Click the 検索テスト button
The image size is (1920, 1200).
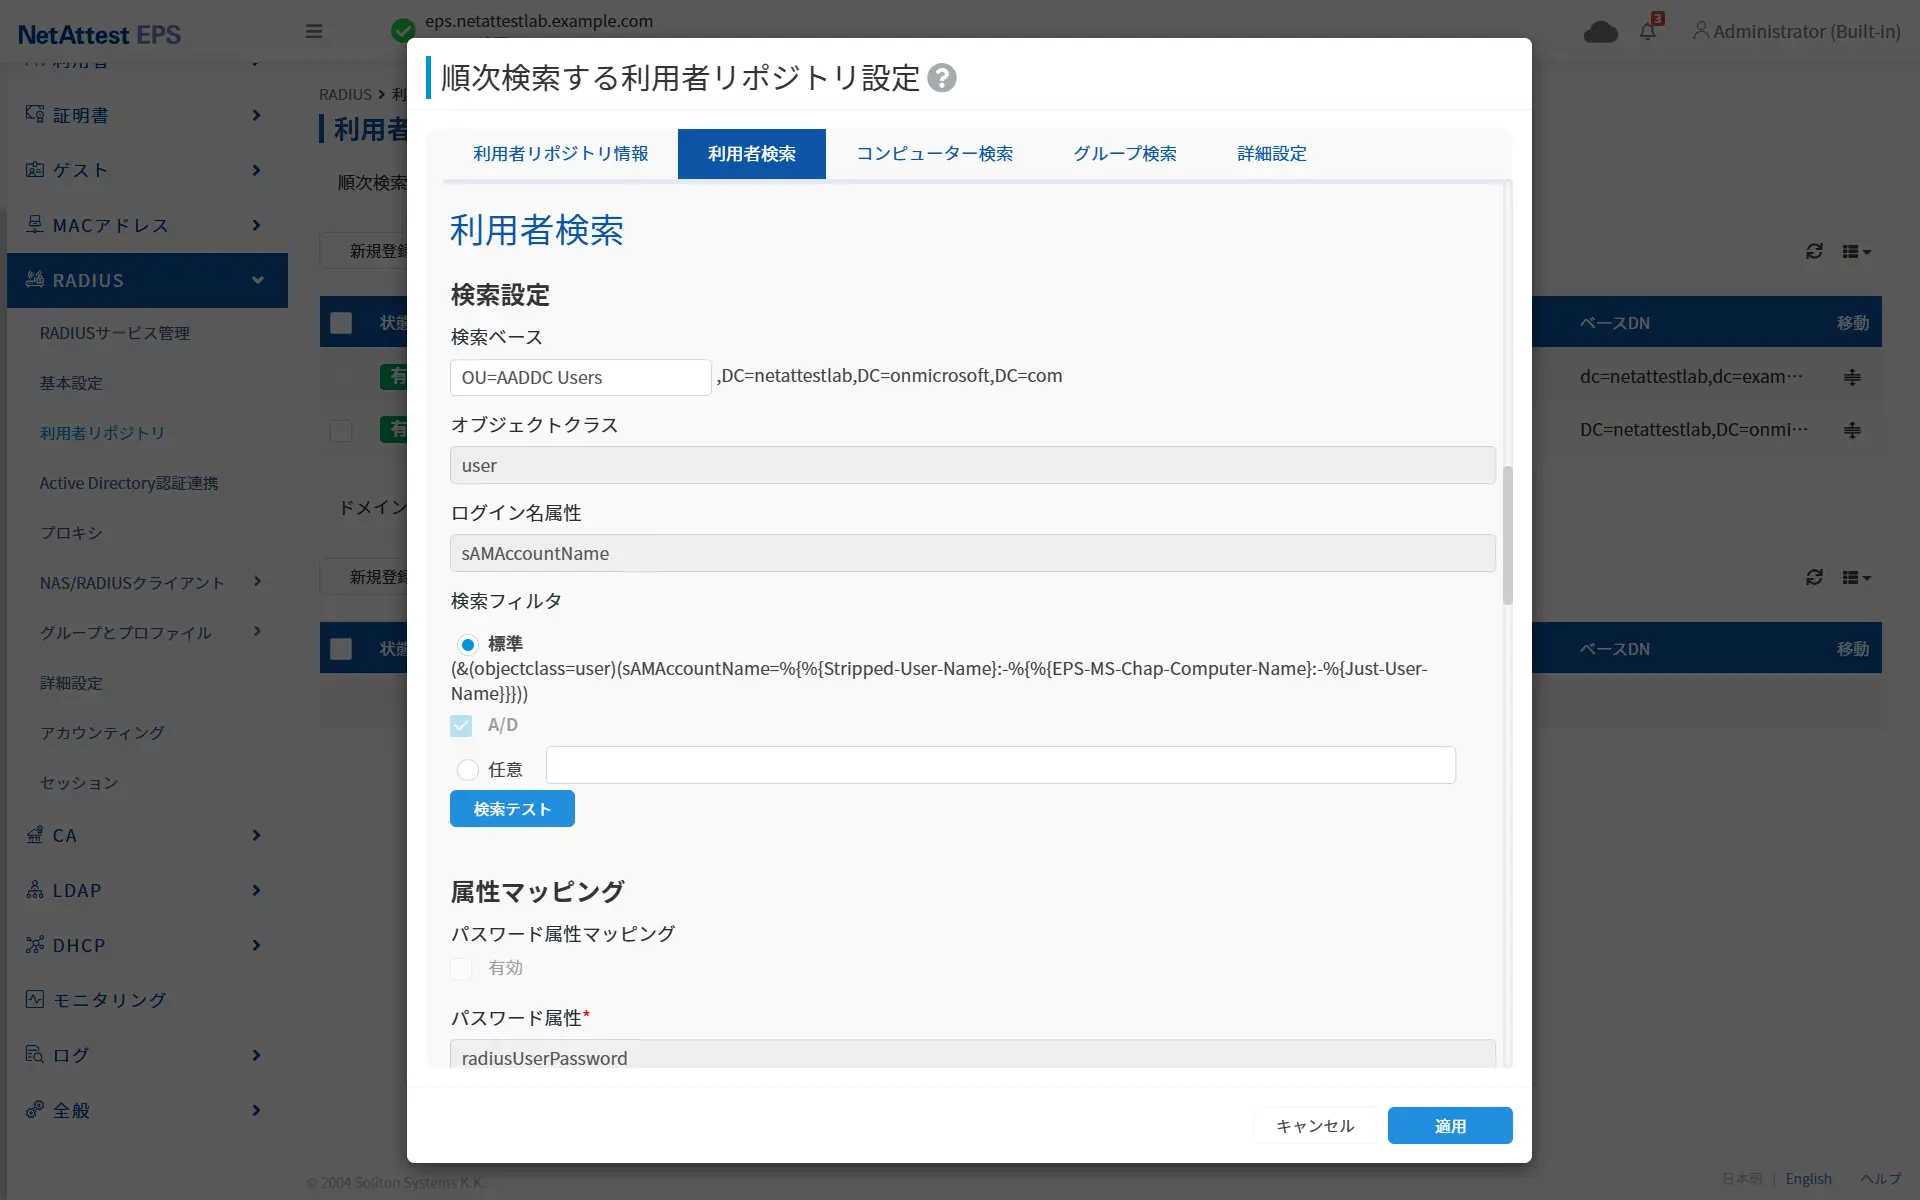pos(512,809)
